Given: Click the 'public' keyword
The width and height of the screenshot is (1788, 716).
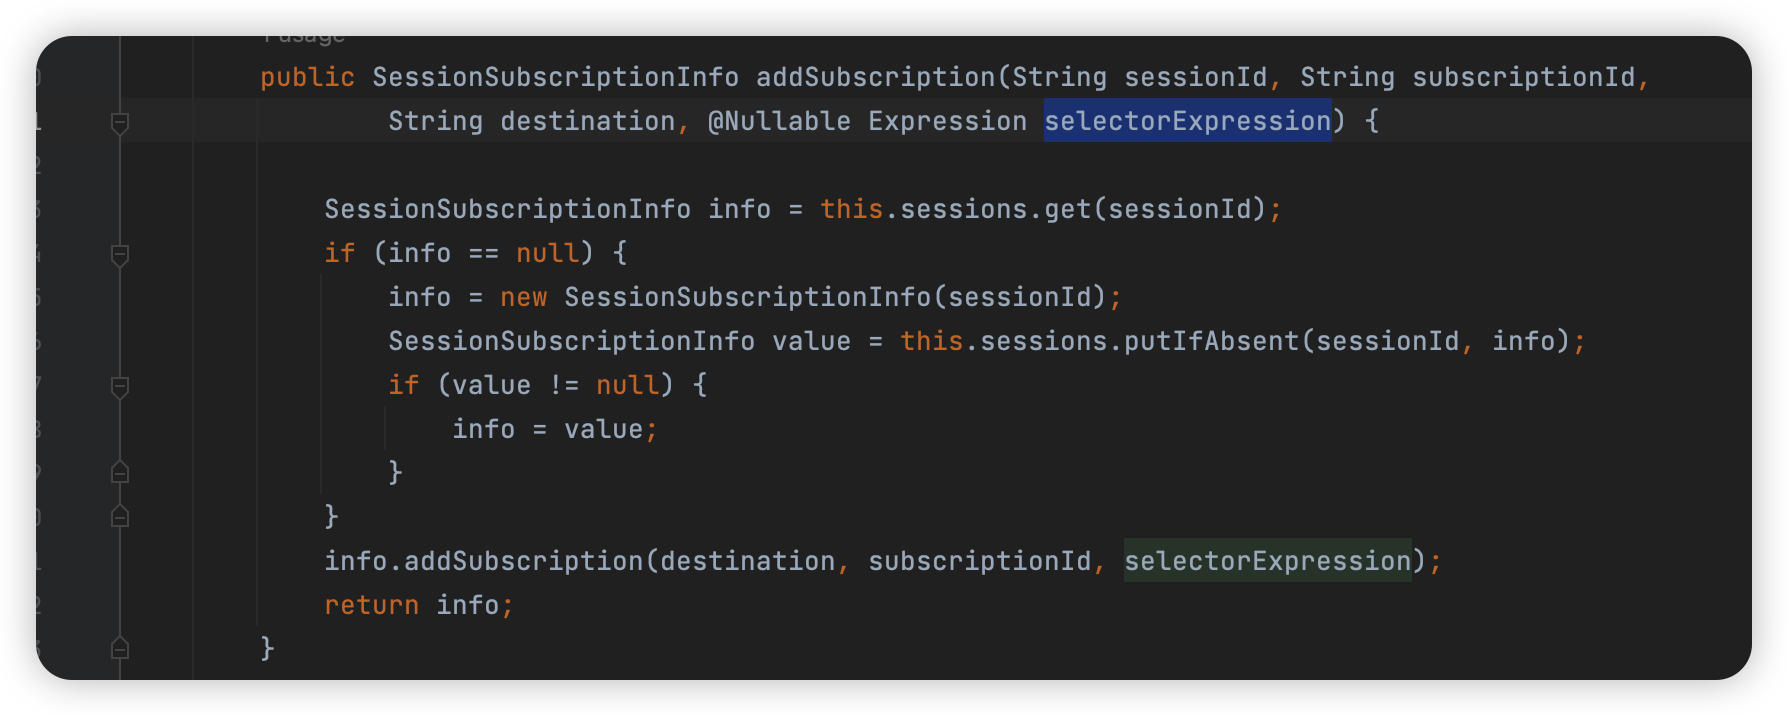Looking at the screenshot, I should point(307,77).
